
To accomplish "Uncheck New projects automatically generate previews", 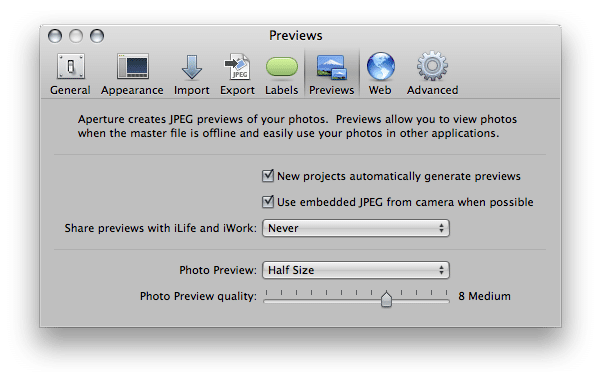I will [268, 176].
